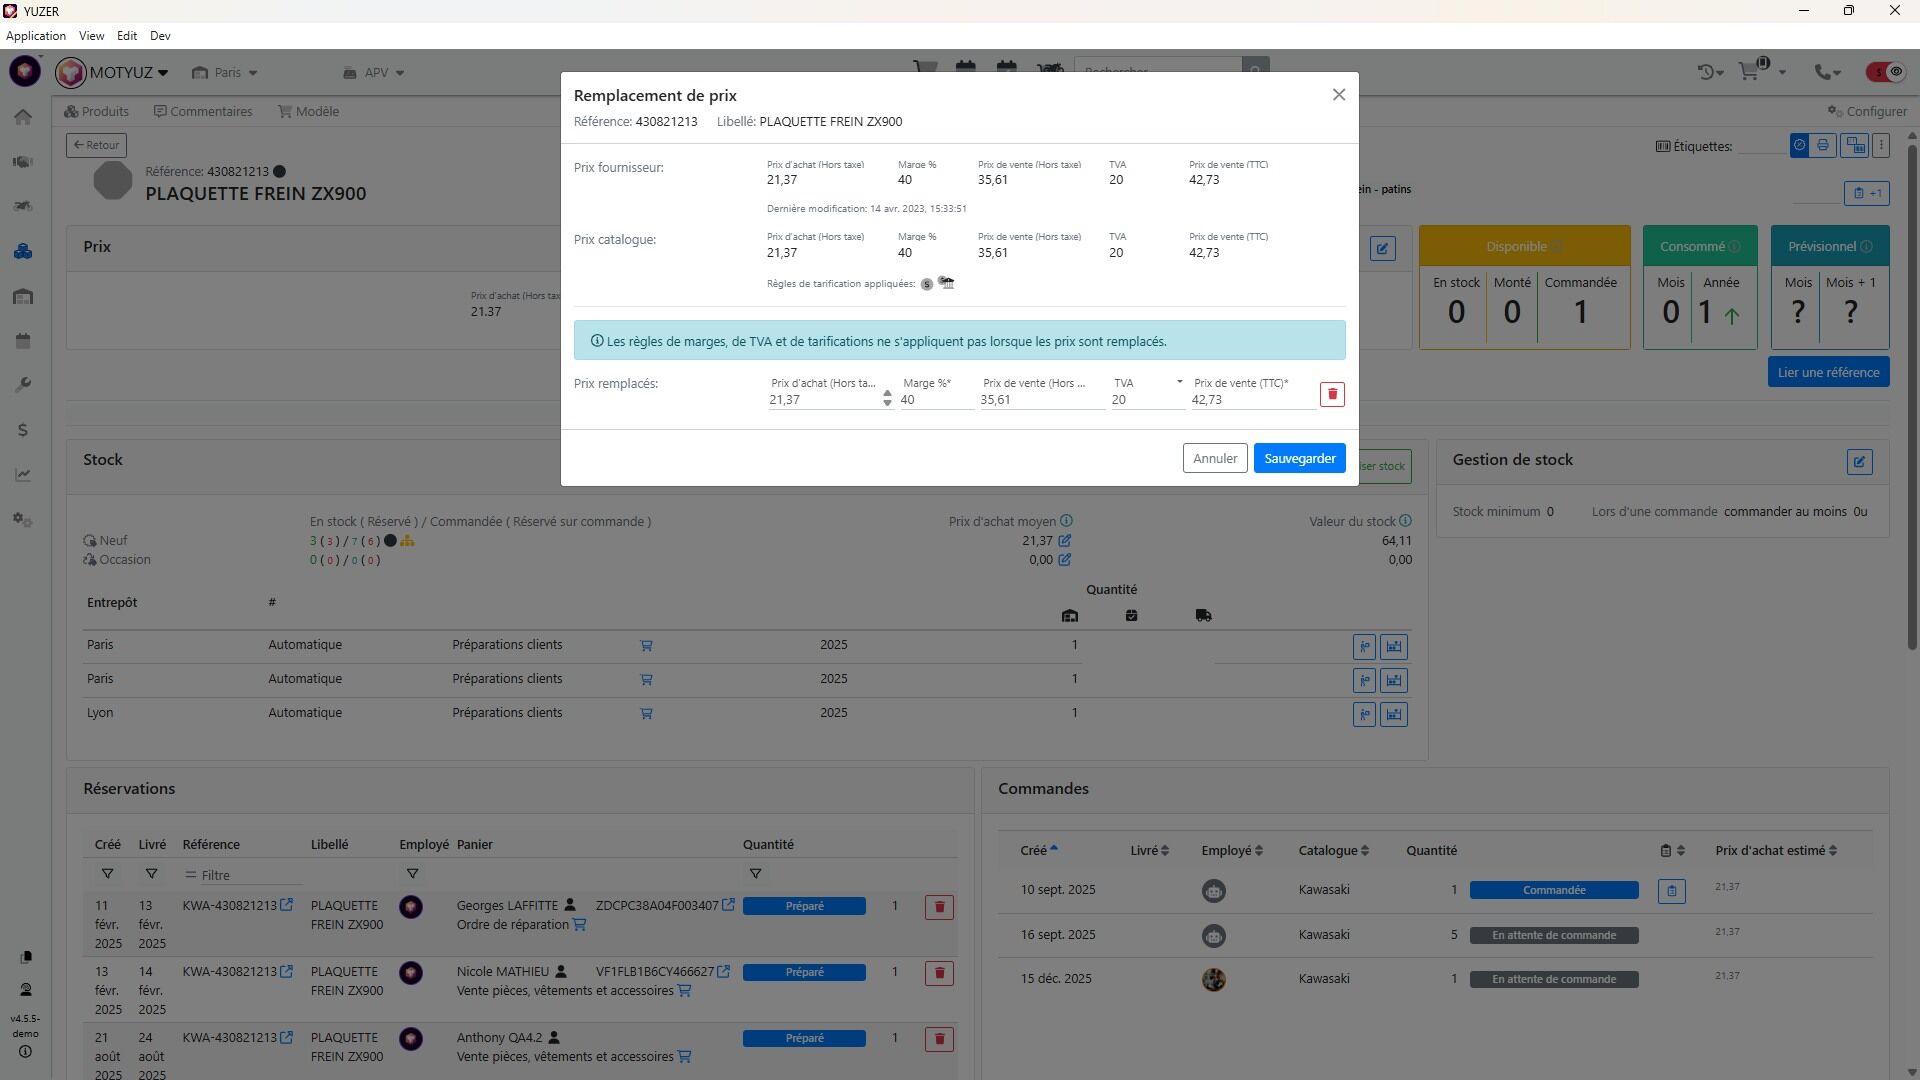Image resolution: width=1920 pixels, height=1080 pixels.
Task: Increment Prix d'achat stepper arrow
Action: pyautogui.click(x=887, y=394)
